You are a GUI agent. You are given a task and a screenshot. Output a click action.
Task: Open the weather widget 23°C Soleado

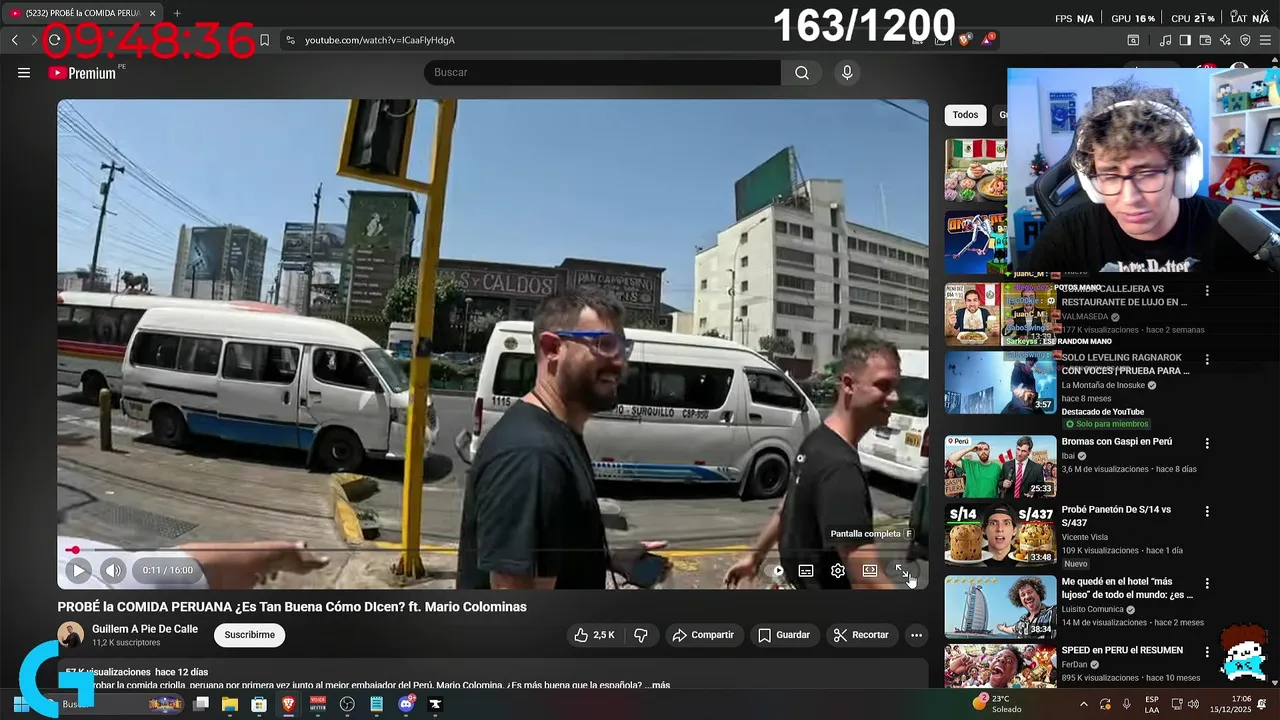pos(998,704)
